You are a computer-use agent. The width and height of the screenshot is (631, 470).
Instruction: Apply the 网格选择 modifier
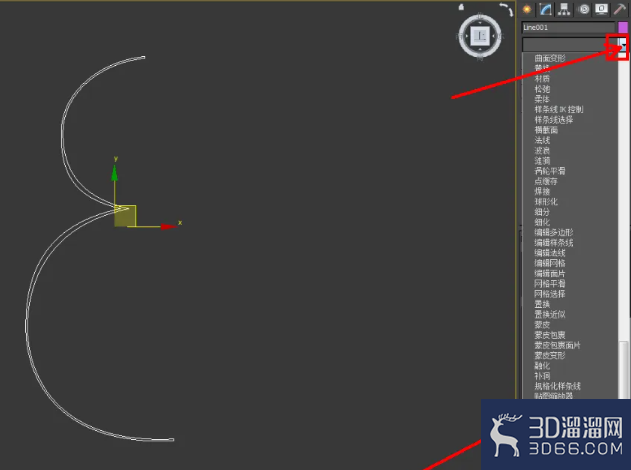pos(550,294)
